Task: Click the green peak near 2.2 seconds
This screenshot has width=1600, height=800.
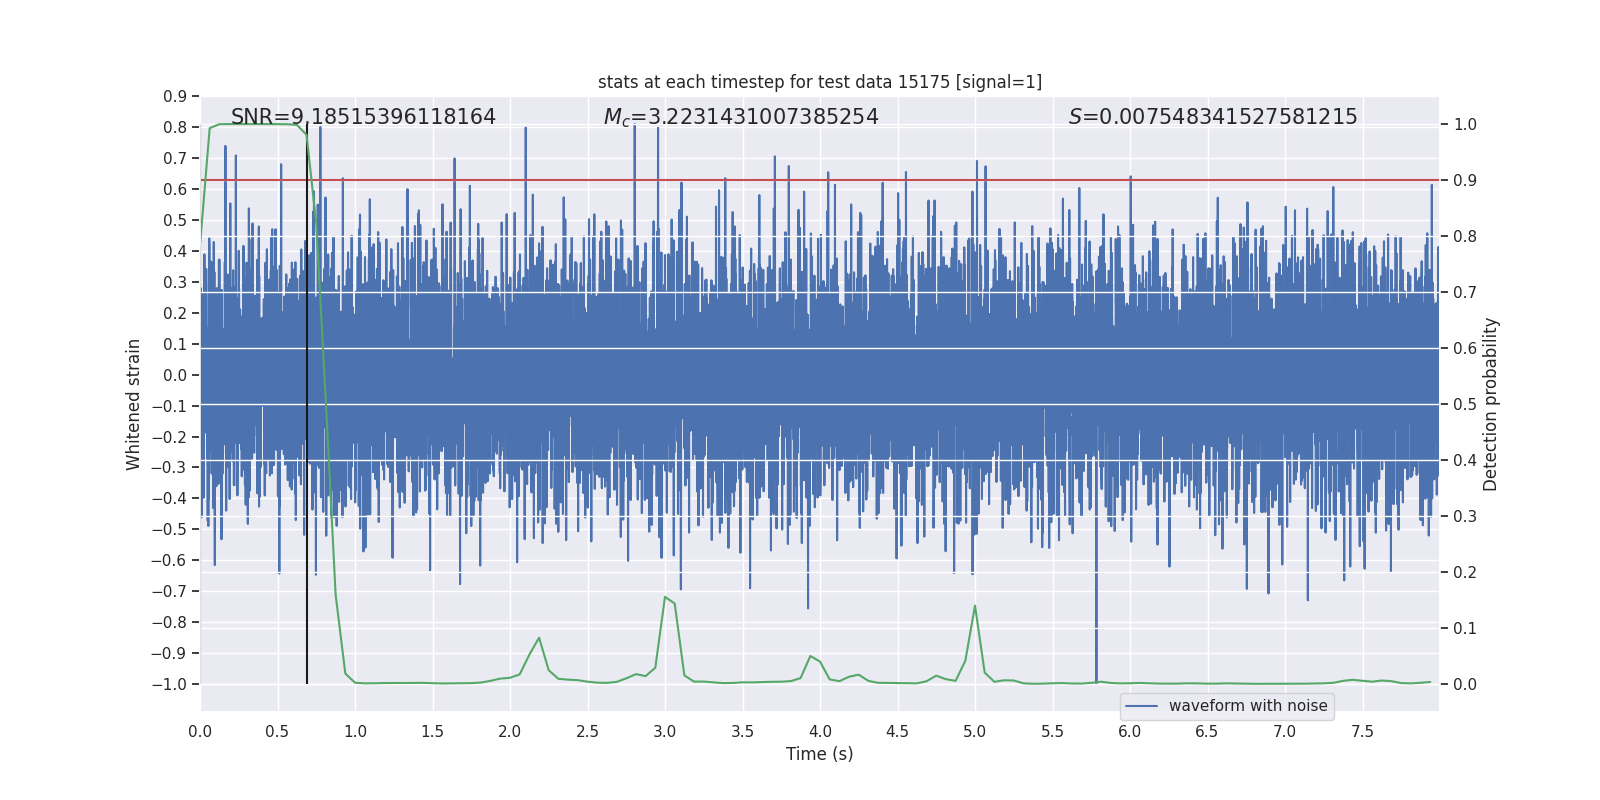Action: [539, 638]
